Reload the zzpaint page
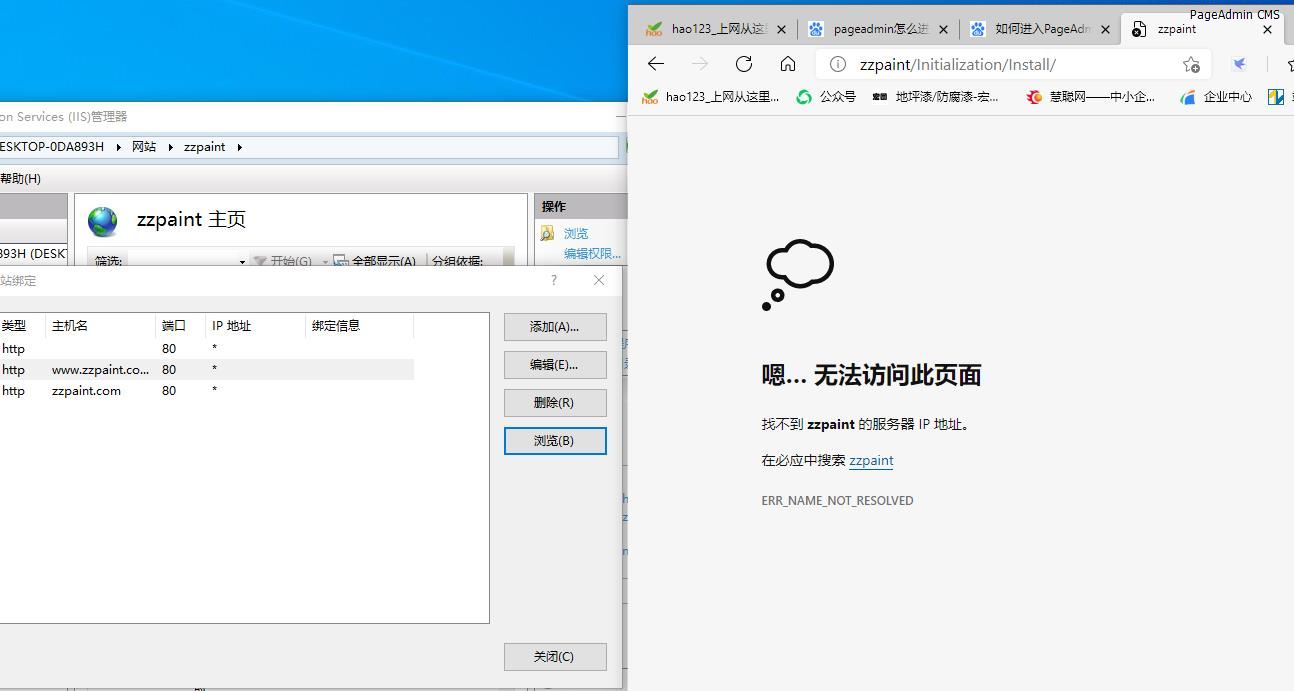The image size is (1294, 691). [744, 64]
